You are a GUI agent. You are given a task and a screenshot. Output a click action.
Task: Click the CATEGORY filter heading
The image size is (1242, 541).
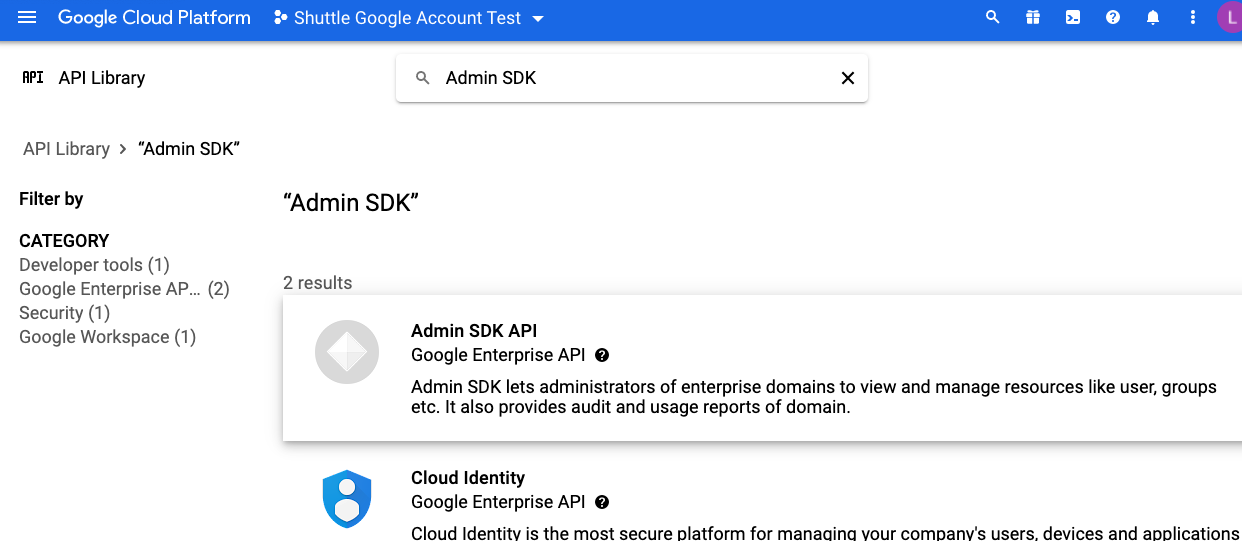[64, 241]
